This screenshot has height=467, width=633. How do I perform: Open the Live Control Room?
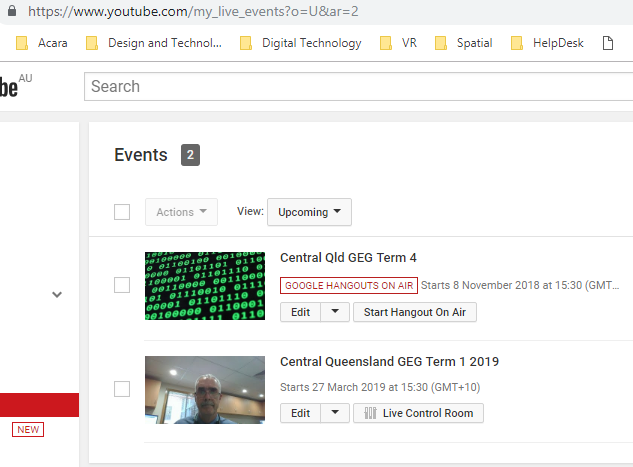pos(418,413)
